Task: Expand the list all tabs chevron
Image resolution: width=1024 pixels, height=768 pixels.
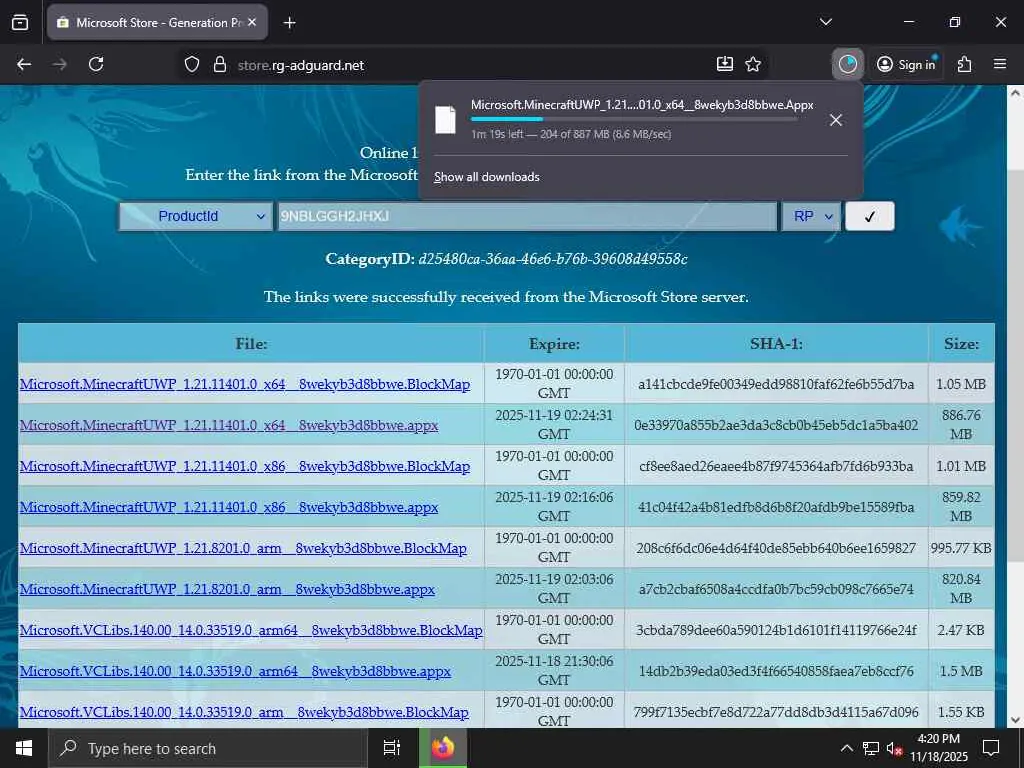Action: pyautogui.click(x=825, y=22)
